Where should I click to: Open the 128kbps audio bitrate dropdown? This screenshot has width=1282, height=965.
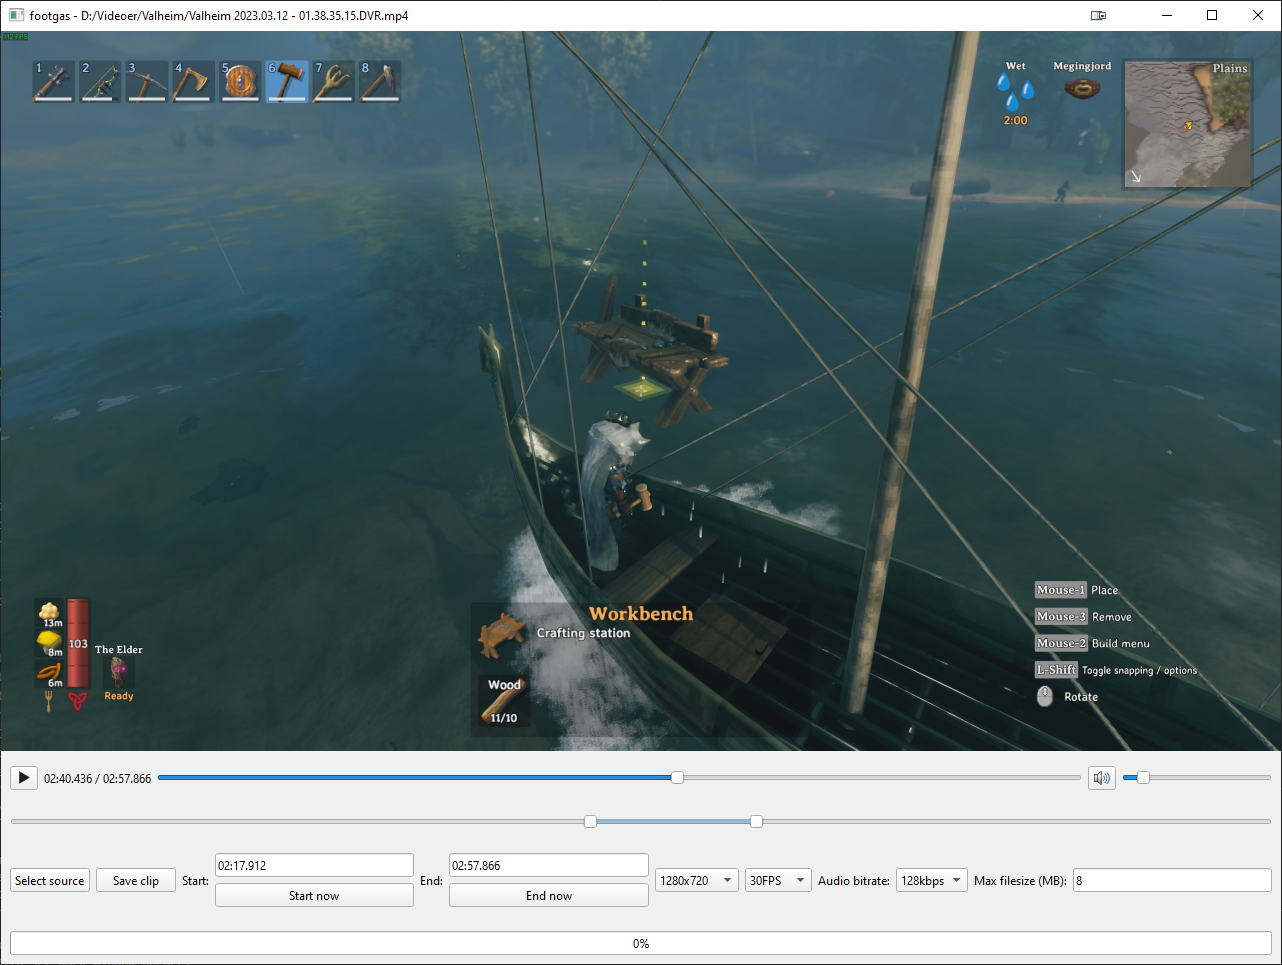click(x=932, y=881)
